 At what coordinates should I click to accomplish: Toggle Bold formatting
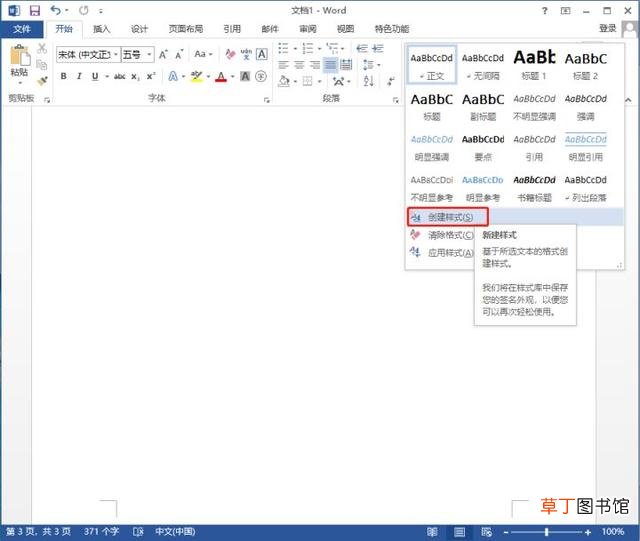pyautogui.click(x=64, y=76)
